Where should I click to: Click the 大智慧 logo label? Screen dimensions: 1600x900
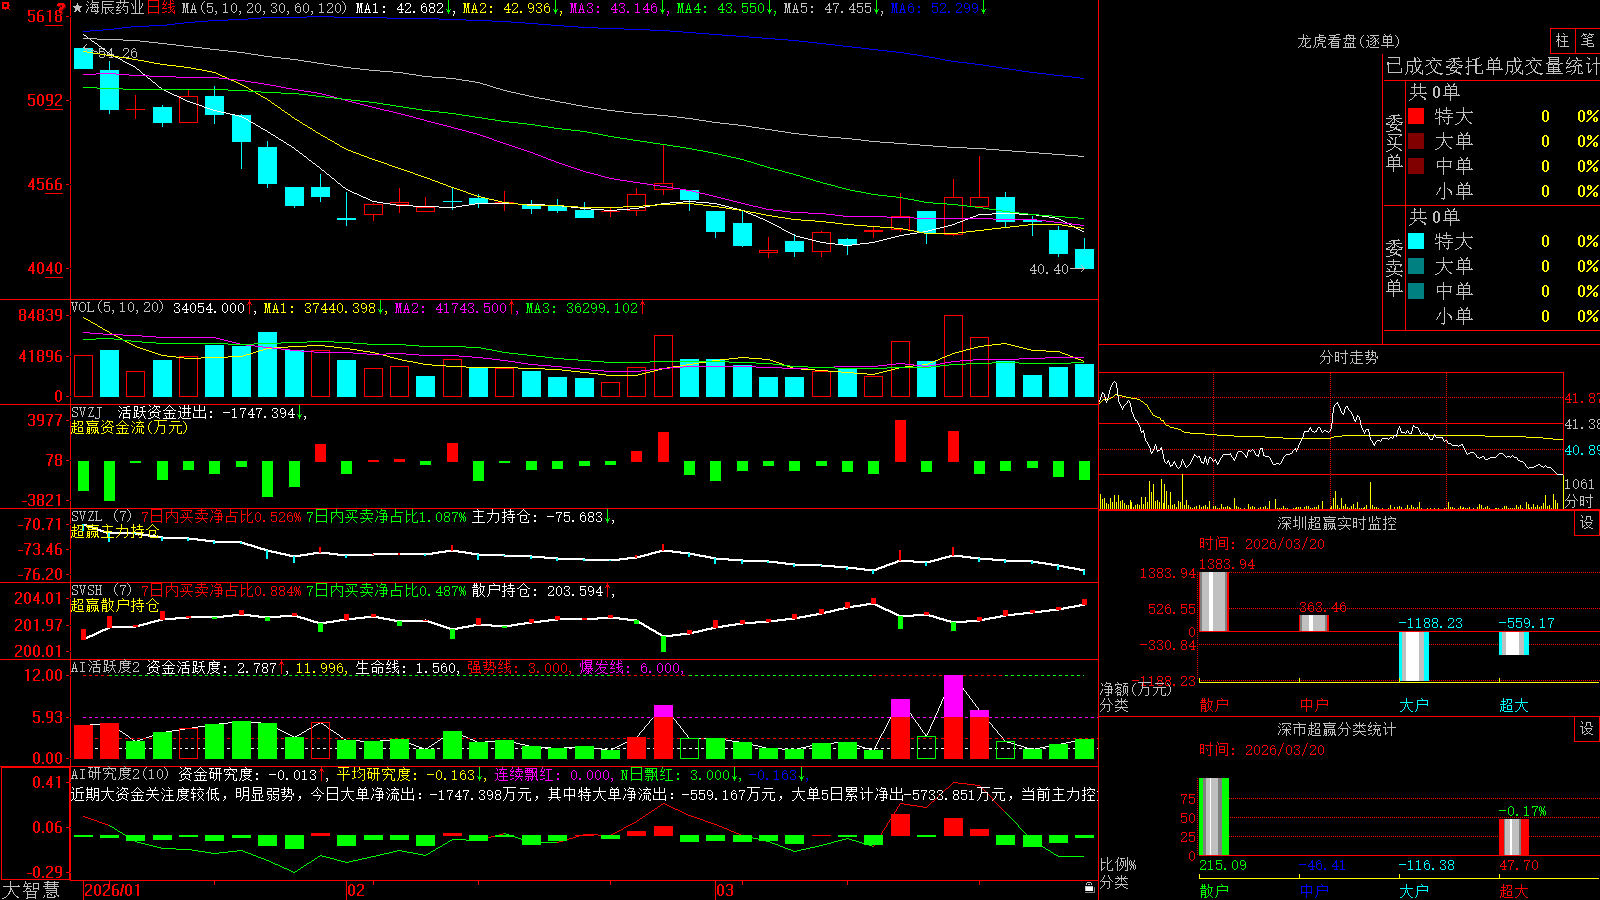click(x=31, y=890)
